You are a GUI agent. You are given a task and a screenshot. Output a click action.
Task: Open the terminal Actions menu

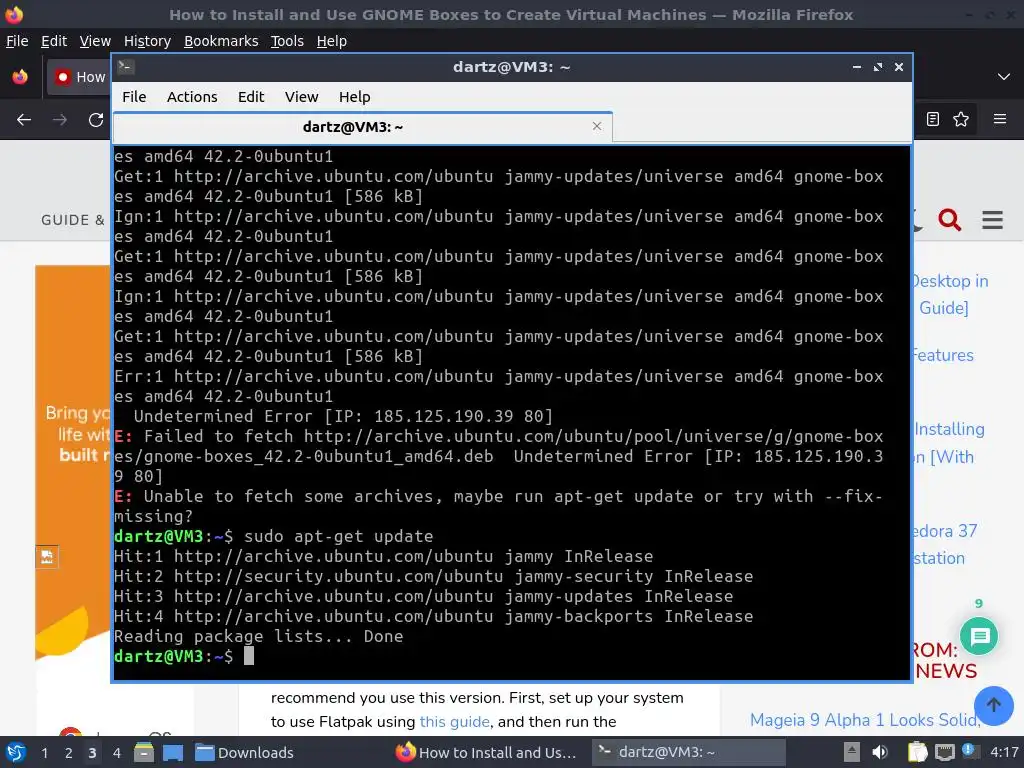(x=192, y=97)
